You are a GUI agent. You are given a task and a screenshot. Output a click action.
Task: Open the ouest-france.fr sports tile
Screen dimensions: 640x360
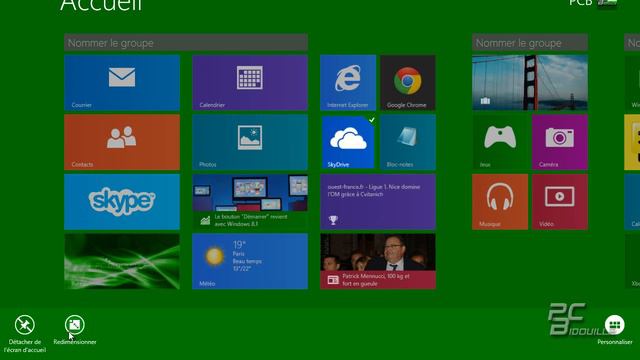378,202
